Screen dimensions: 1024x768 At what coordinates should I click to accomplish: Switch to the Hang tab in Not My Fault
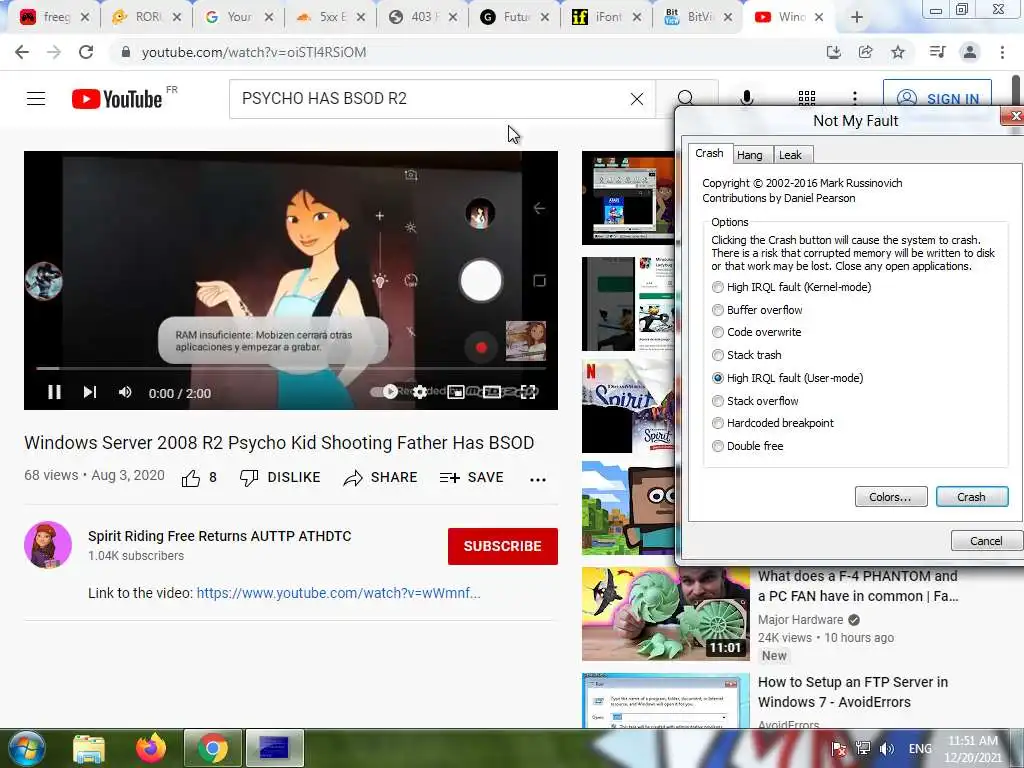click(x=750, y=155)
